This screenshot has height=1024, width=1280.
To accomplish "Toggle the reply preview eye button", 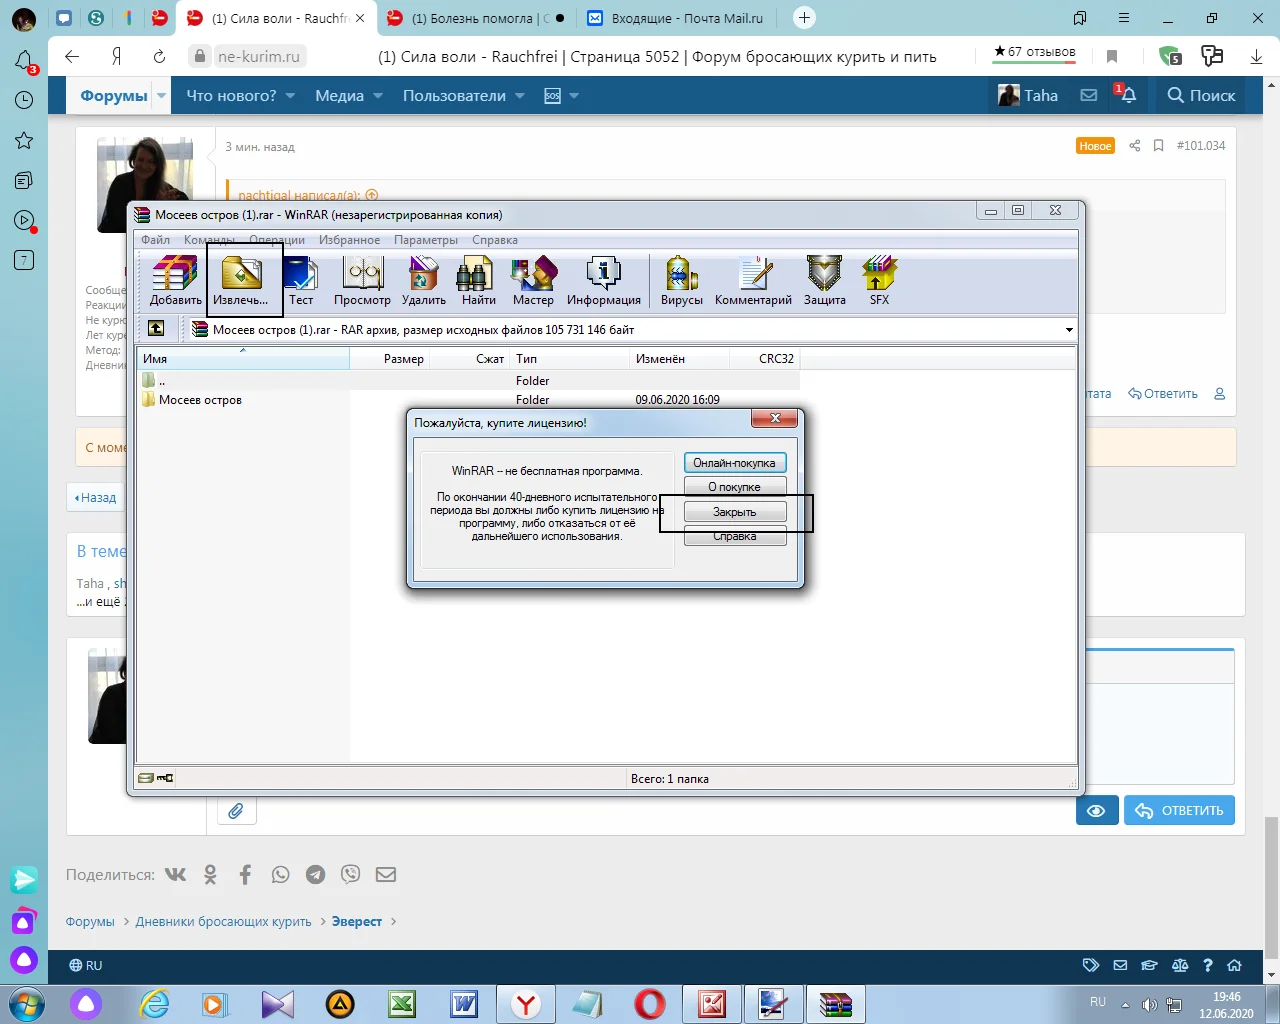I will point(1097,810).
